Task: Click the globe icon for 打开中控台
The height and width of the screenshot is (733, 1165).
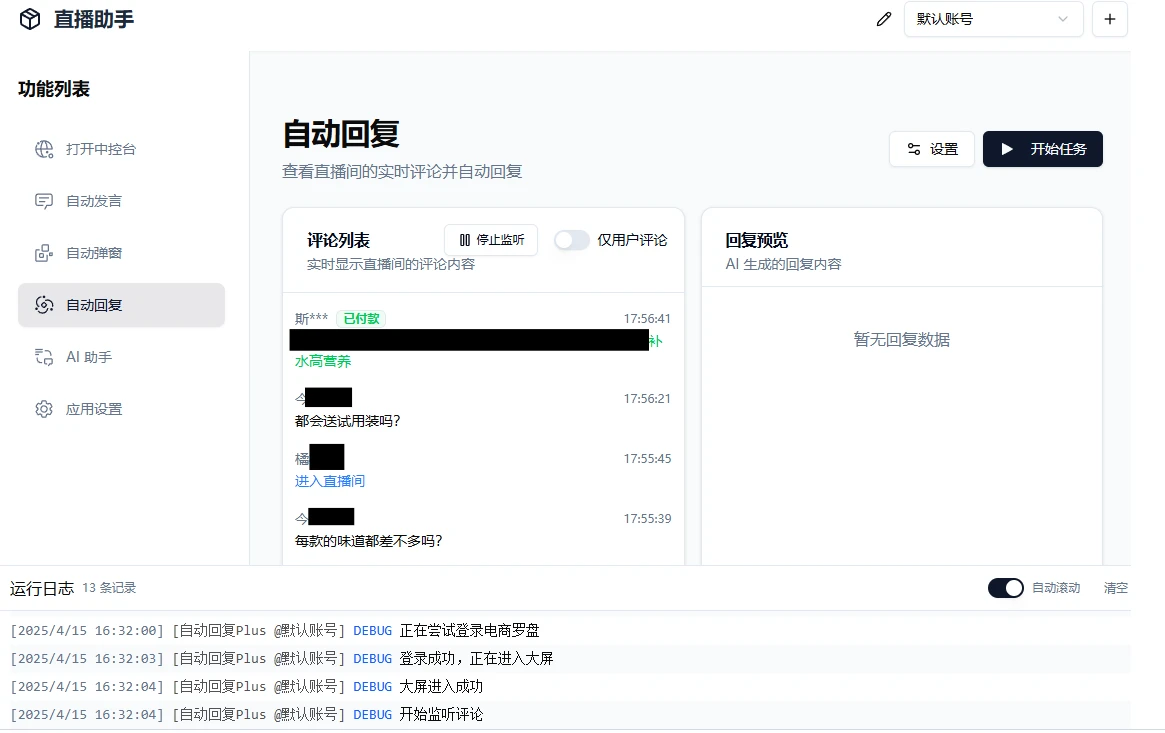Action: click(44, 149)
